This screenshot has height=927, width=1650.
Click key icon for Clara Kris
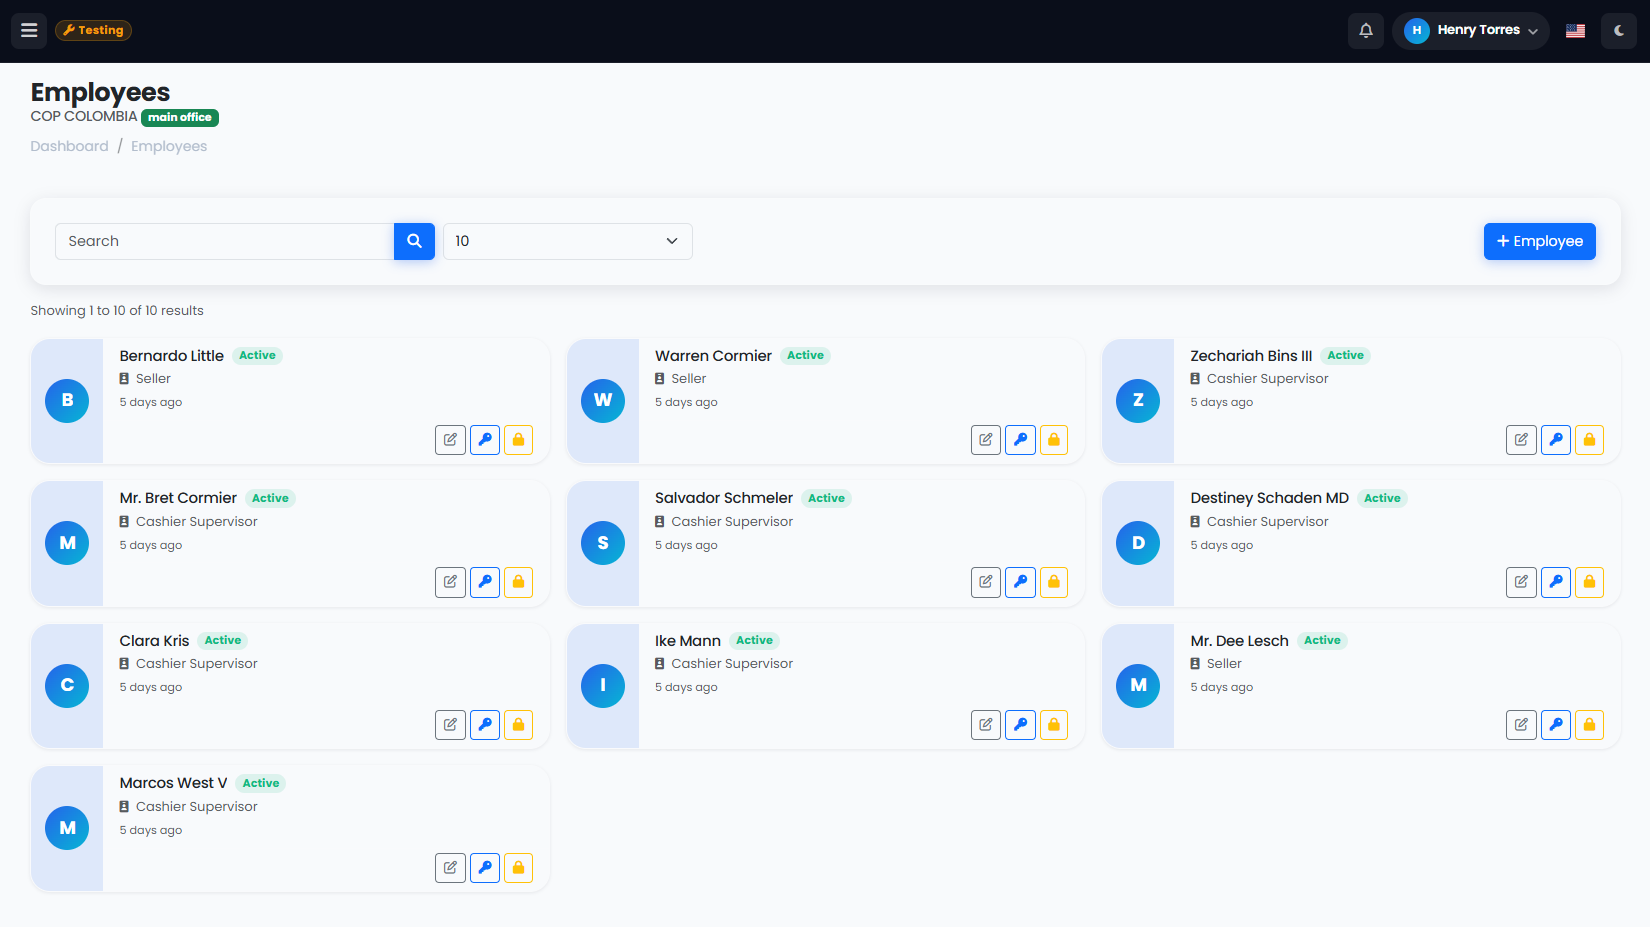(x=485, y=725)
